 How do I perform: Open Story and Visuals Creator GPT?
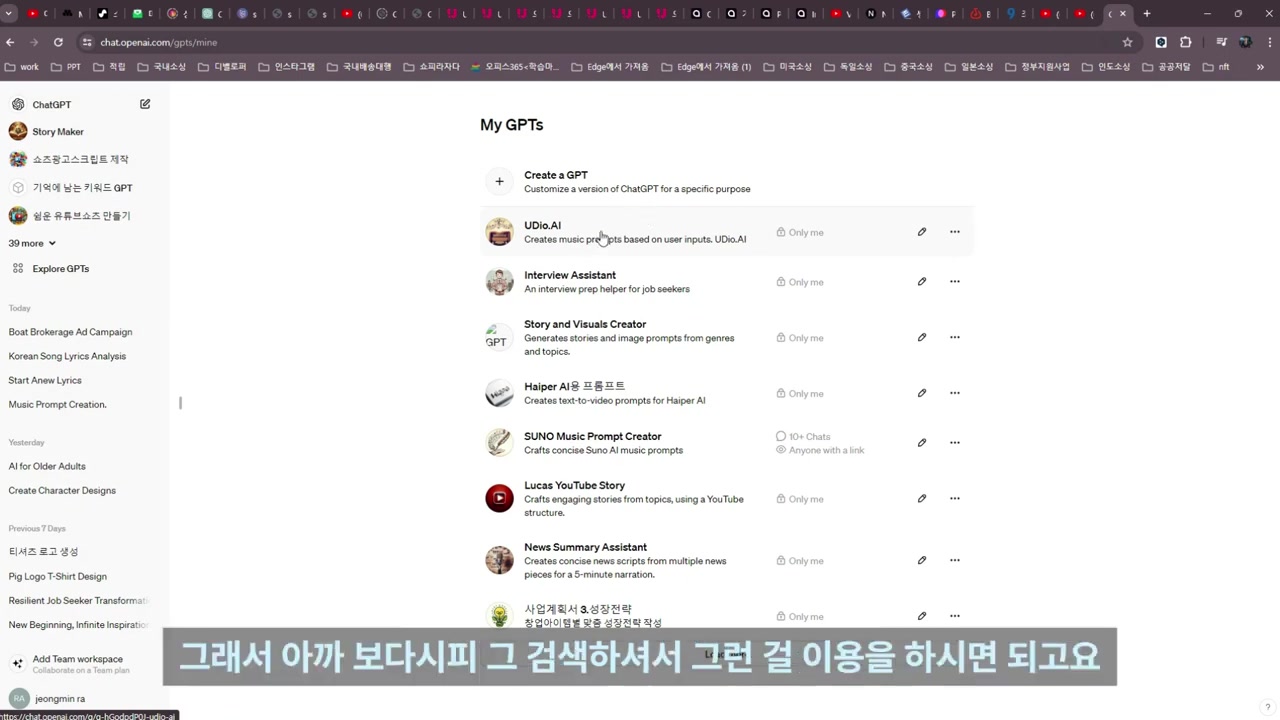coord(727,338)
